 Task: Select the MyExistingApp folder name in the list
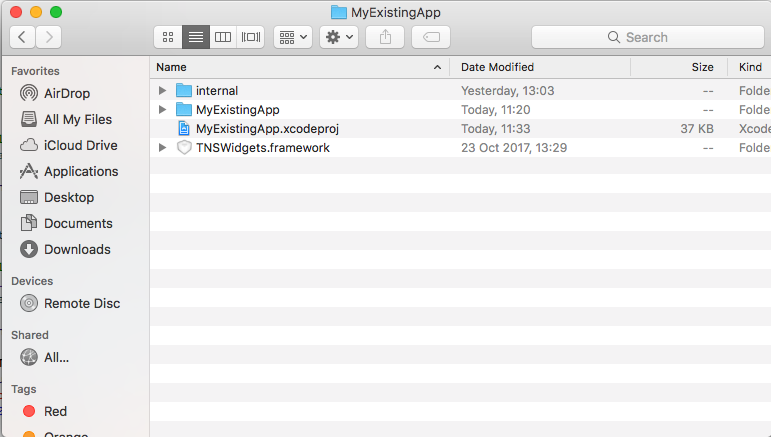pos(237,110)
